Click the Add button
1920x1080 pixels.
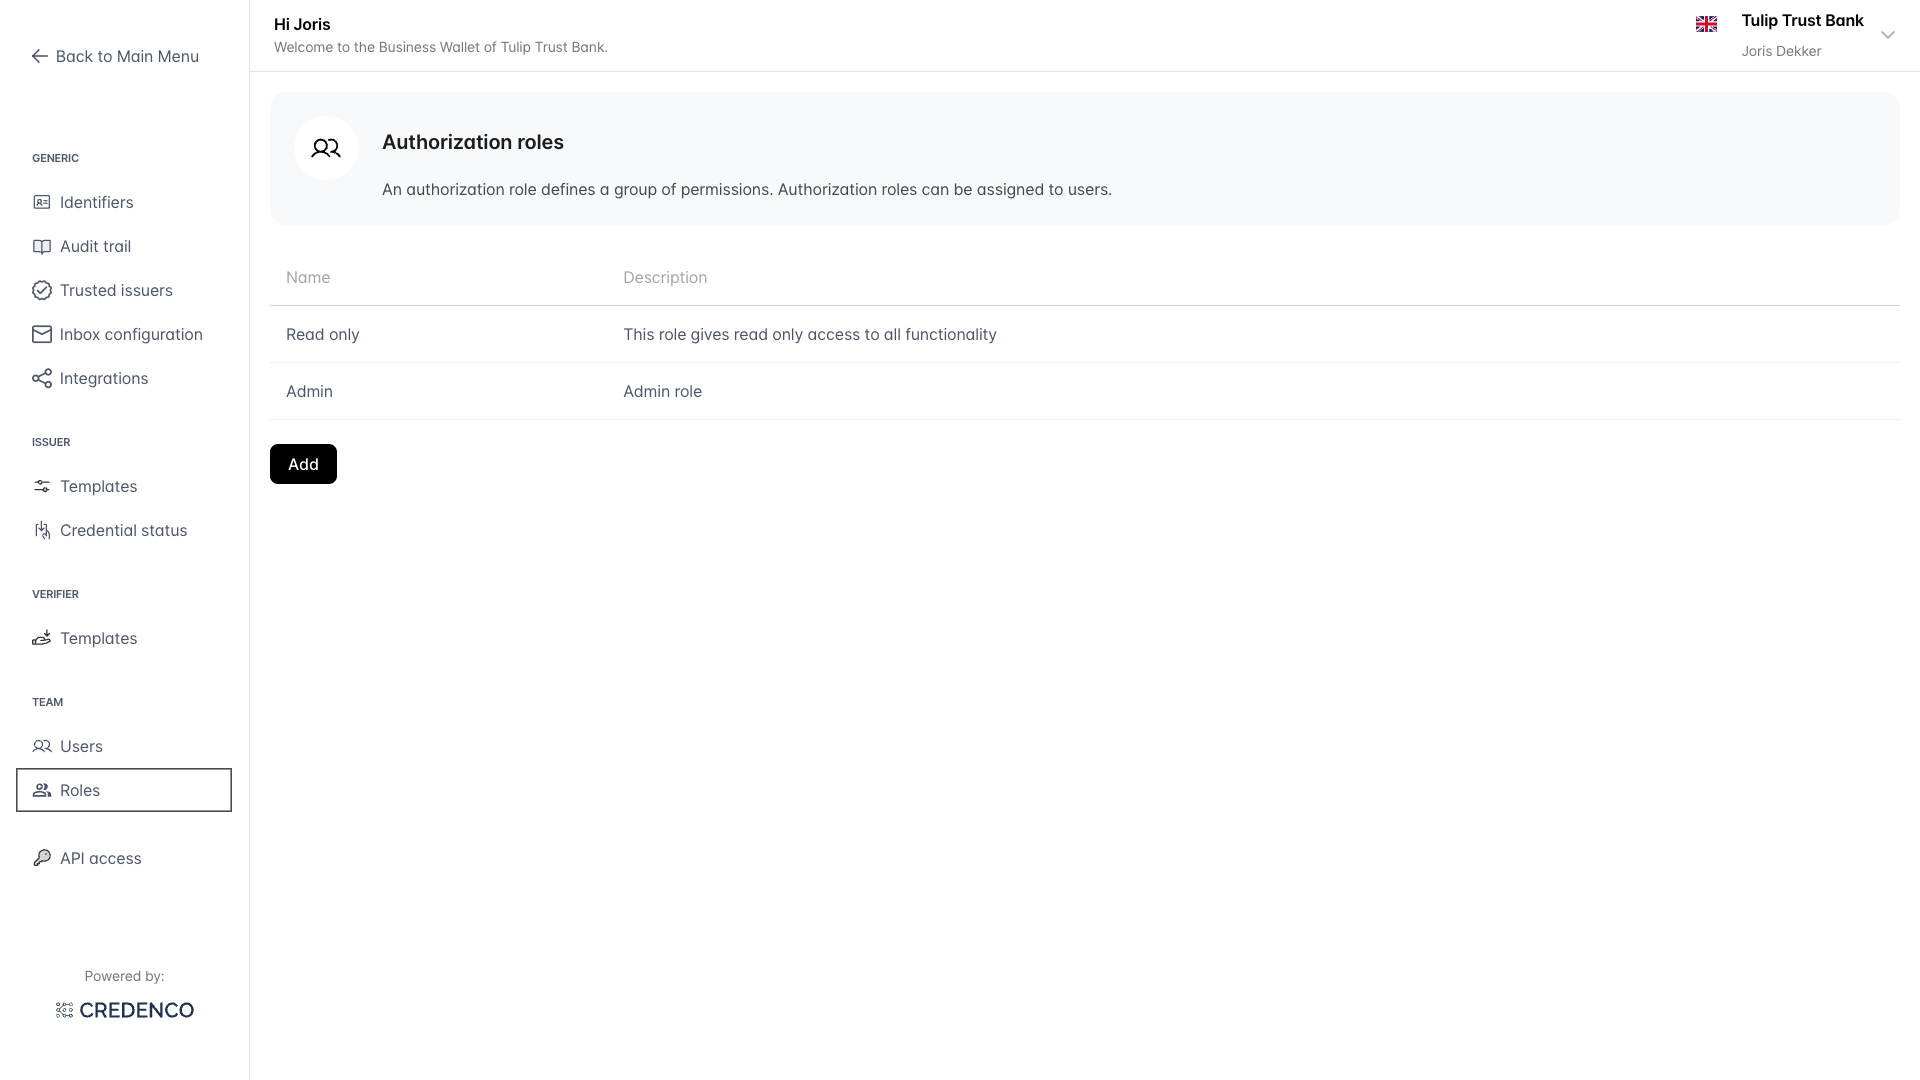(x=303, y=464)
